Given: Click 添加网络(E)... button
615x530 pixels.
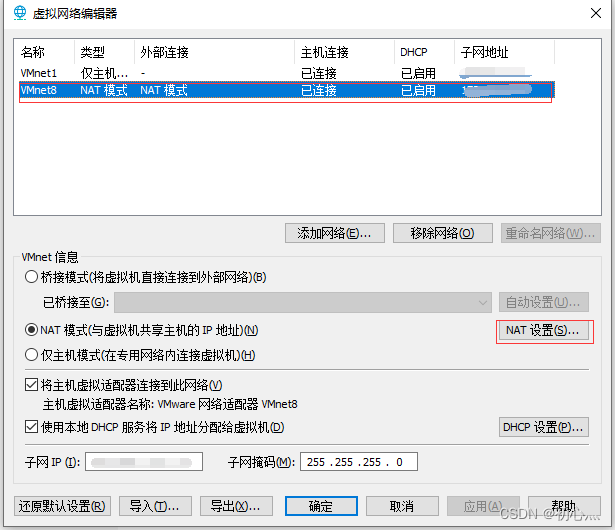Looking at the screenshot, I should pyautogui.click(x=335, y=233).
